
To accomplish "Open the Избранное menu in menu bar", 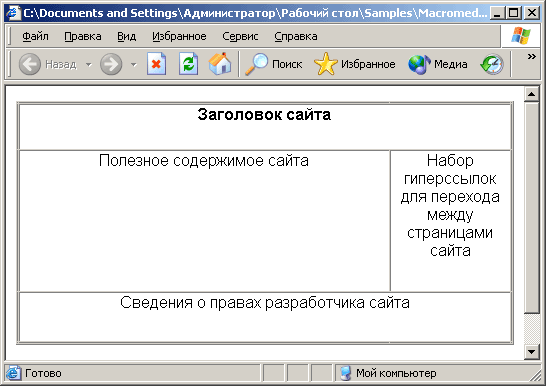I will click(179, 36).
